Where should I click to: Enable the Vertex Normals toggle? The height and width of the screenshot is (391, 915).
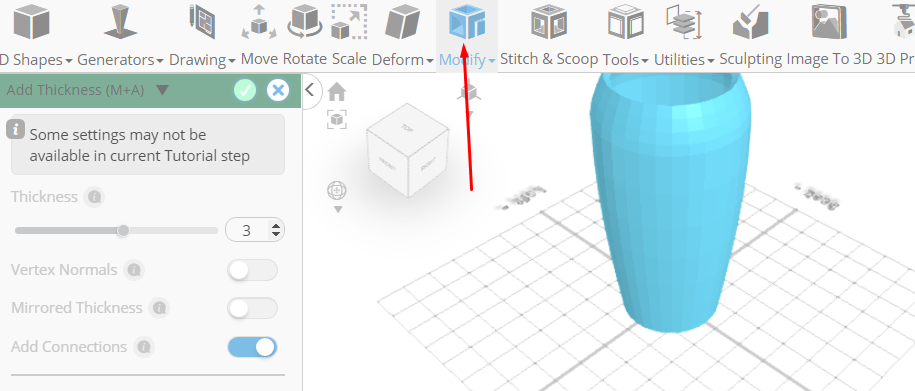pyautogui.click(x=252, y=270)
